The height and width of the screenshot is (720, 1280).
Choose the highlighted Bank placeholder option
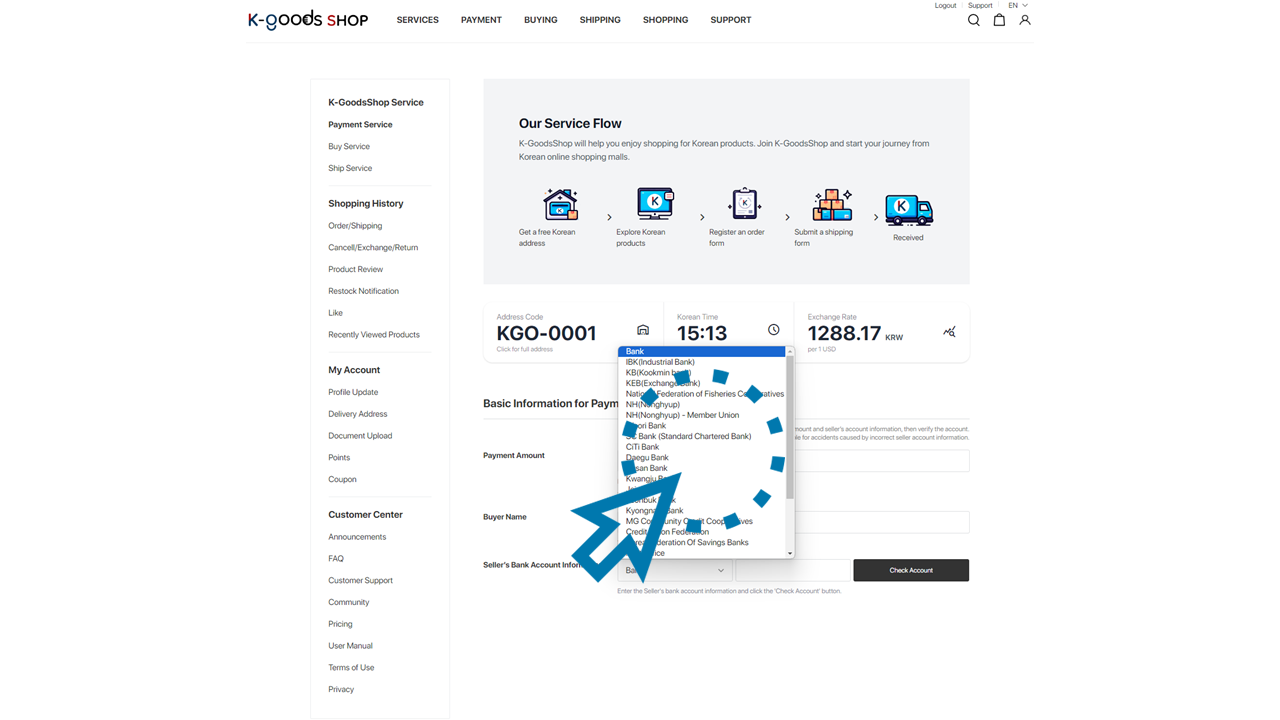pyautogui.click(x=702, y=351)
